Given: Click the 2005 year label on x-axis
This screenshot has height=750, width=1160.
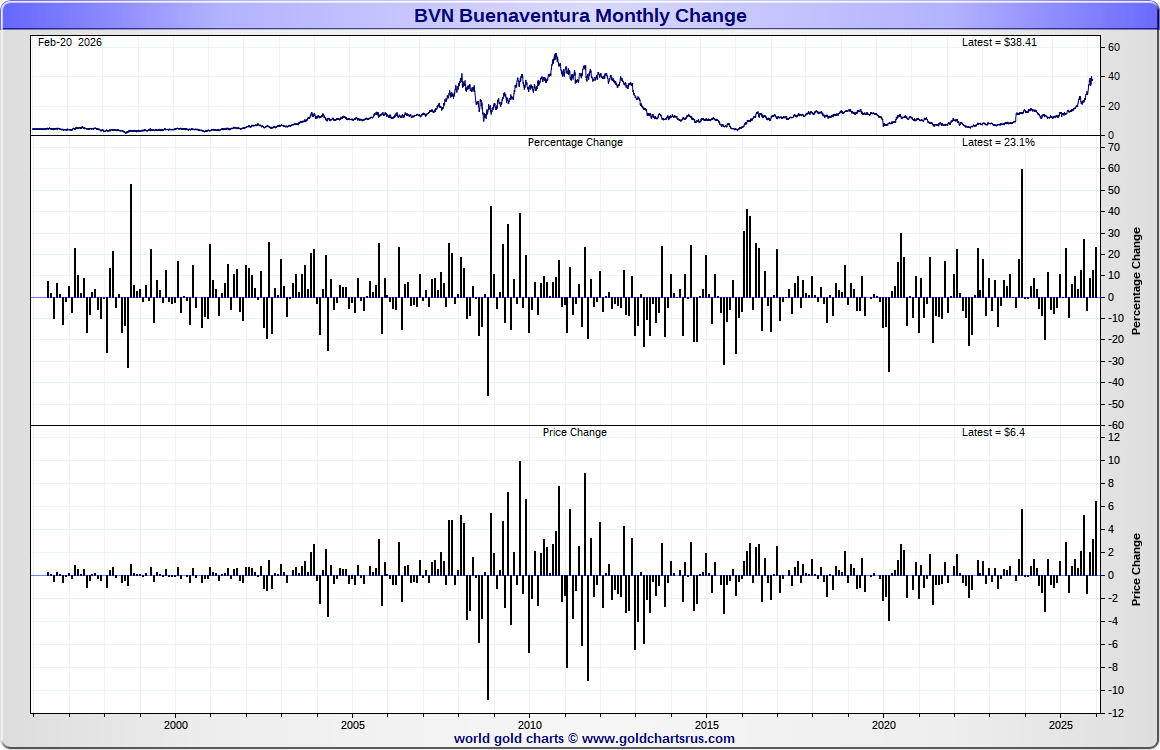Looking at the screenshot, I should coord(353,725).
